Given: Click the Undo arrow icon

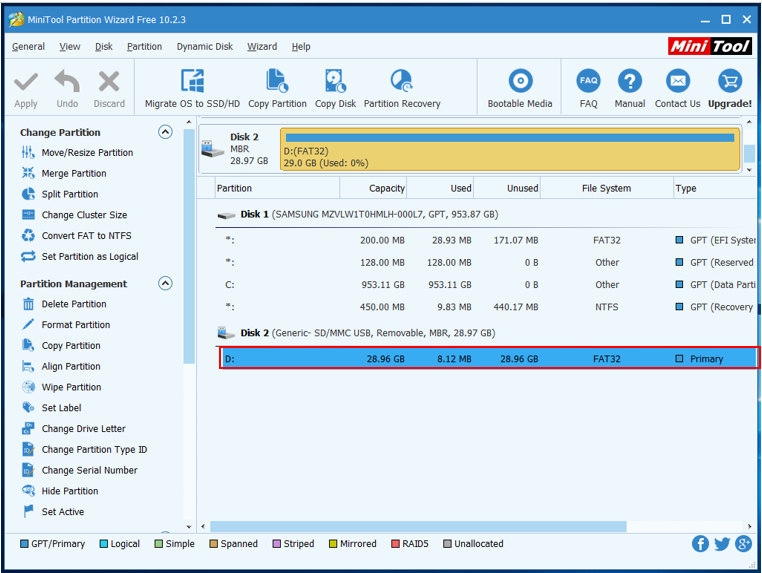Looking at the screenshot, I should (67, 81).
